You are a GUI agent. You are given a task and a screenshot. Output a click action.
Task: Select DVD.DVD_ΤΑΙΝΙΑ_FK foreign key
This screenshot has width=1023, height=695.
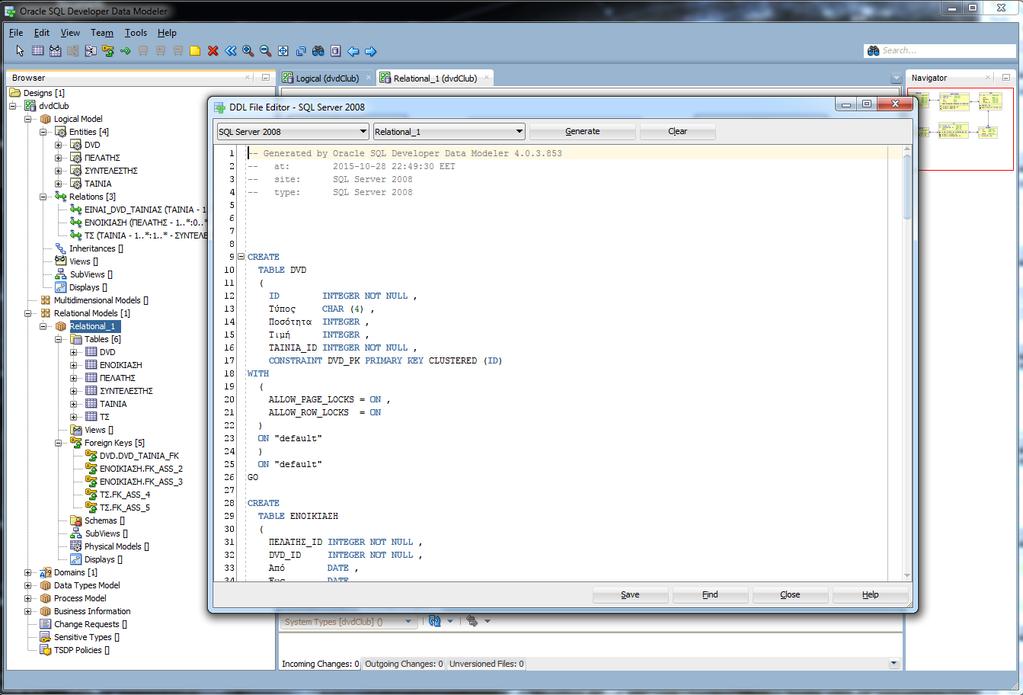point(139,456)
